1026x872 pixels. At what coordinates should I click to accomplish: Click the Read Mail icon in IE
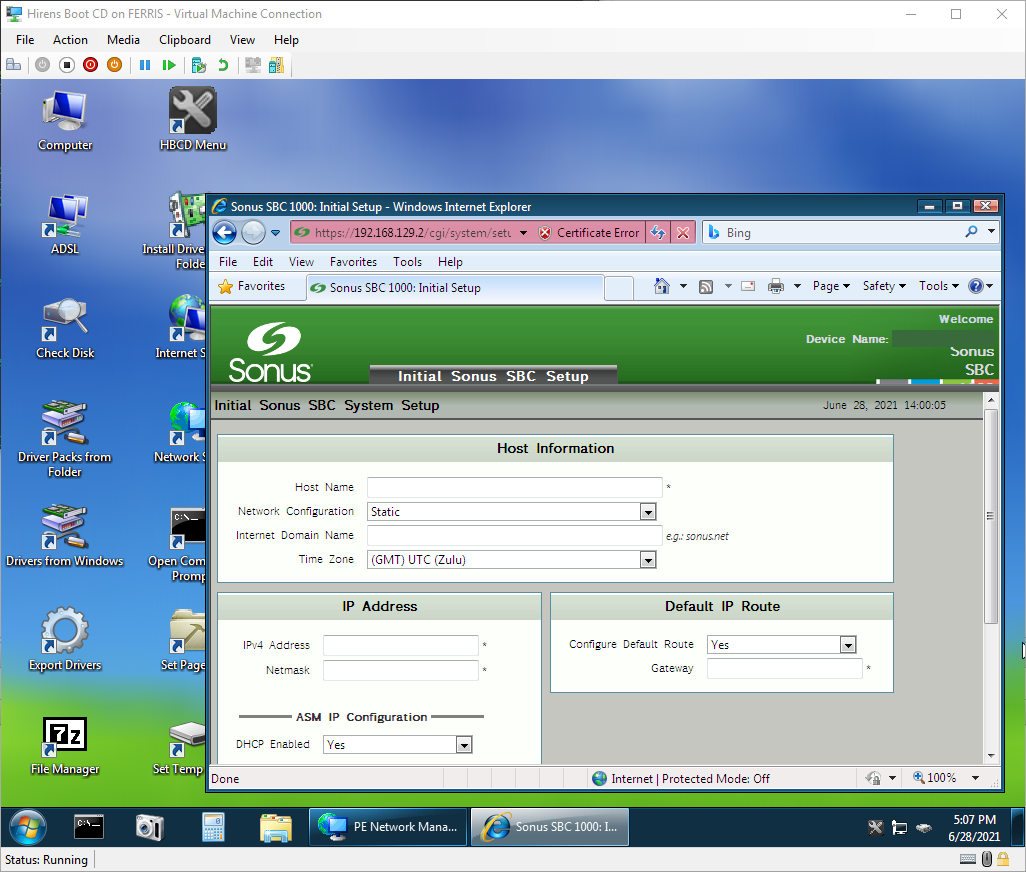point(748,286)
